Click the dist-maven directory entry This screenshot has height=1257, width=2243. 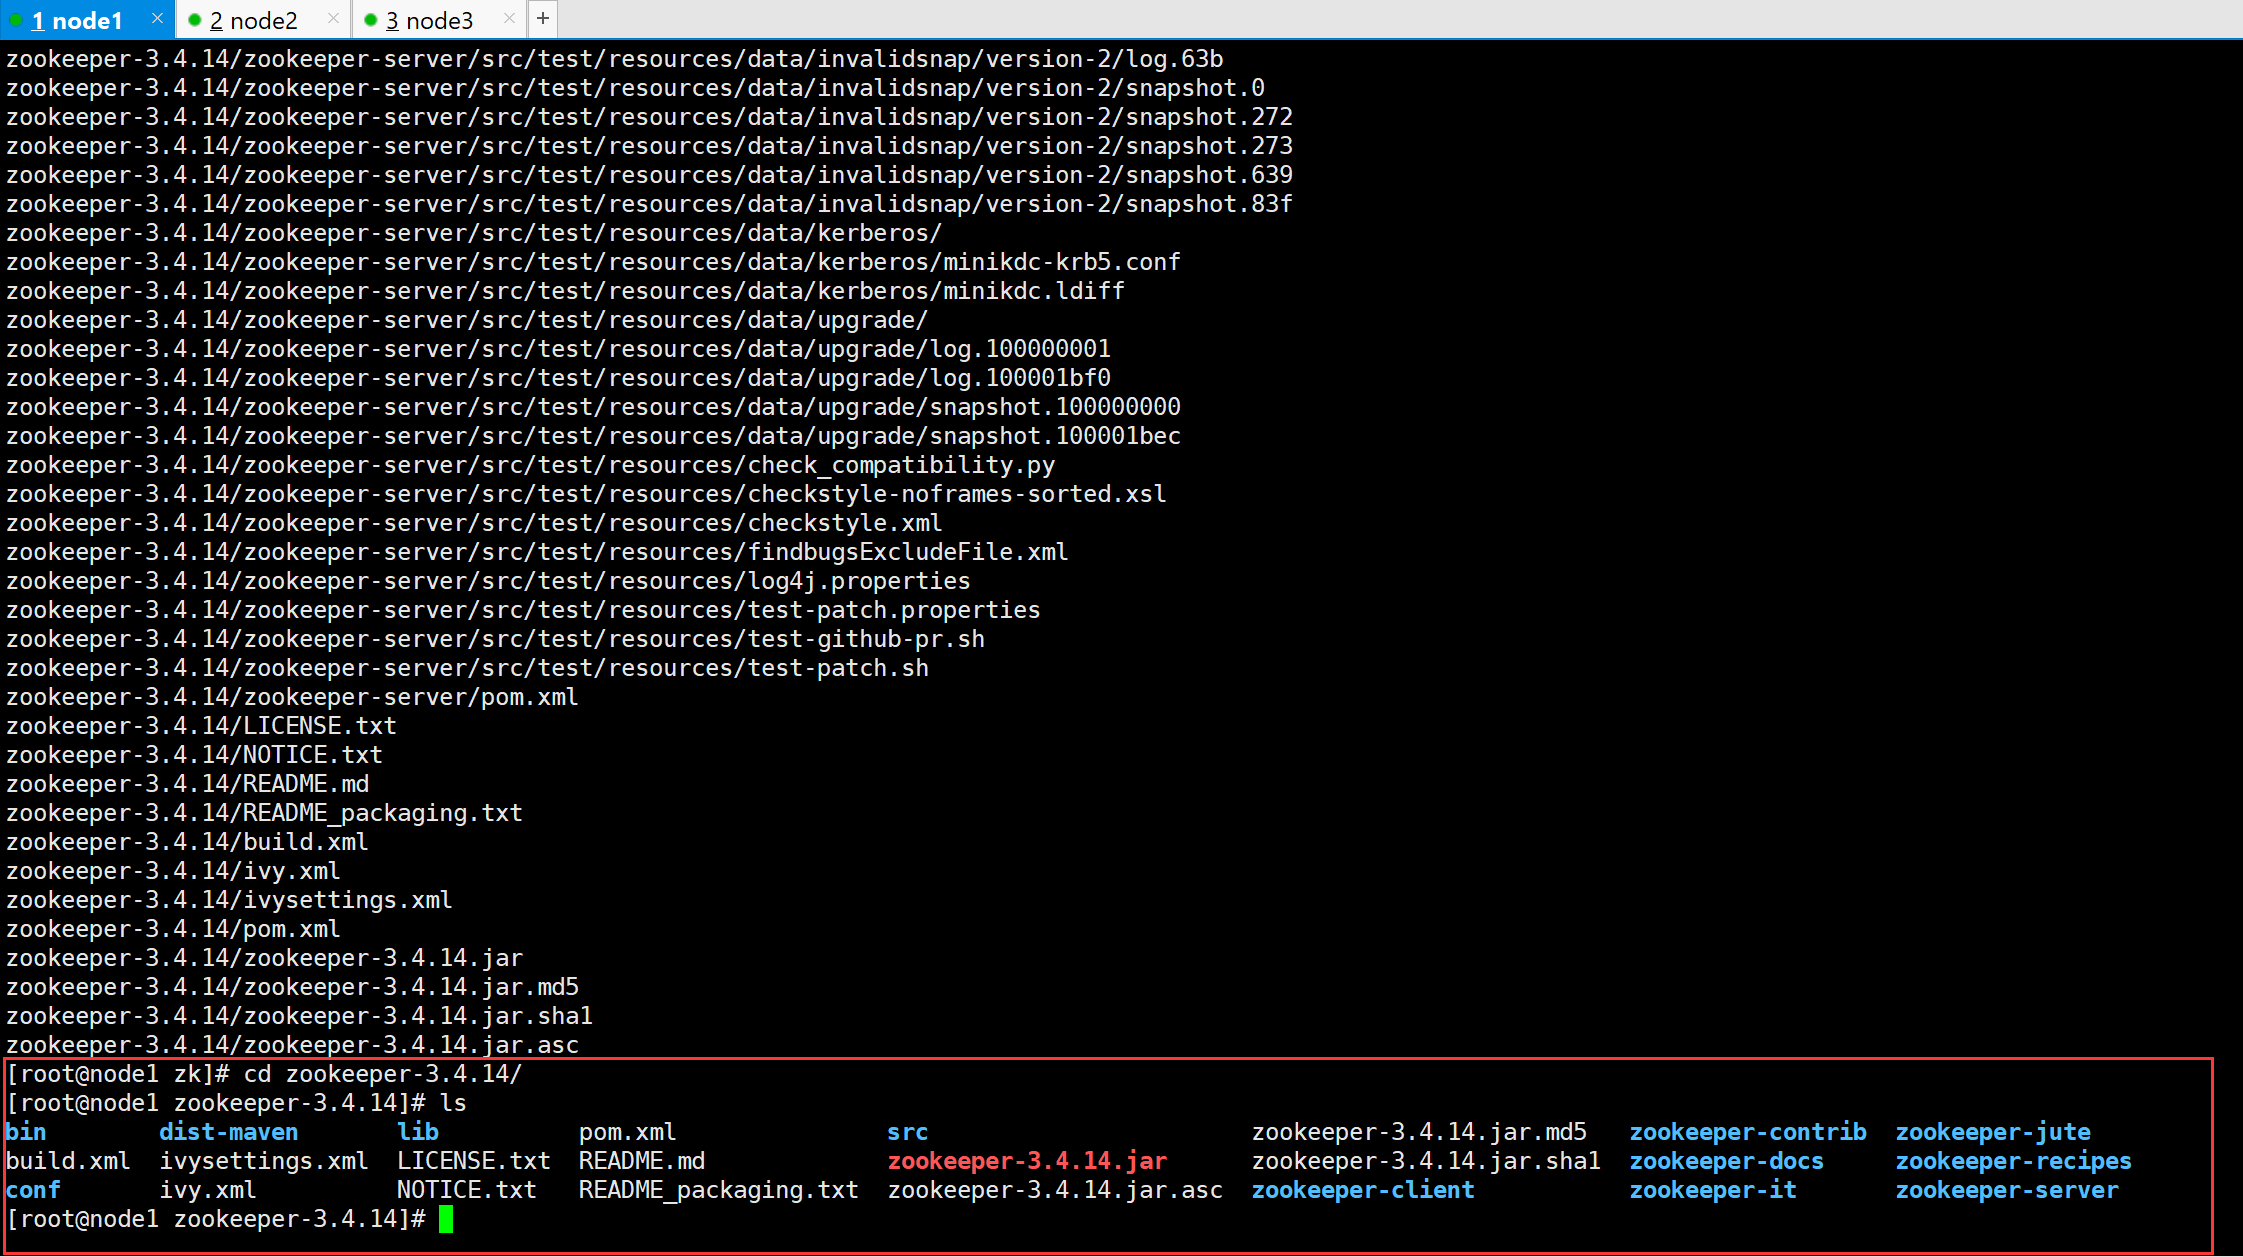click(x=228, y=1132)
